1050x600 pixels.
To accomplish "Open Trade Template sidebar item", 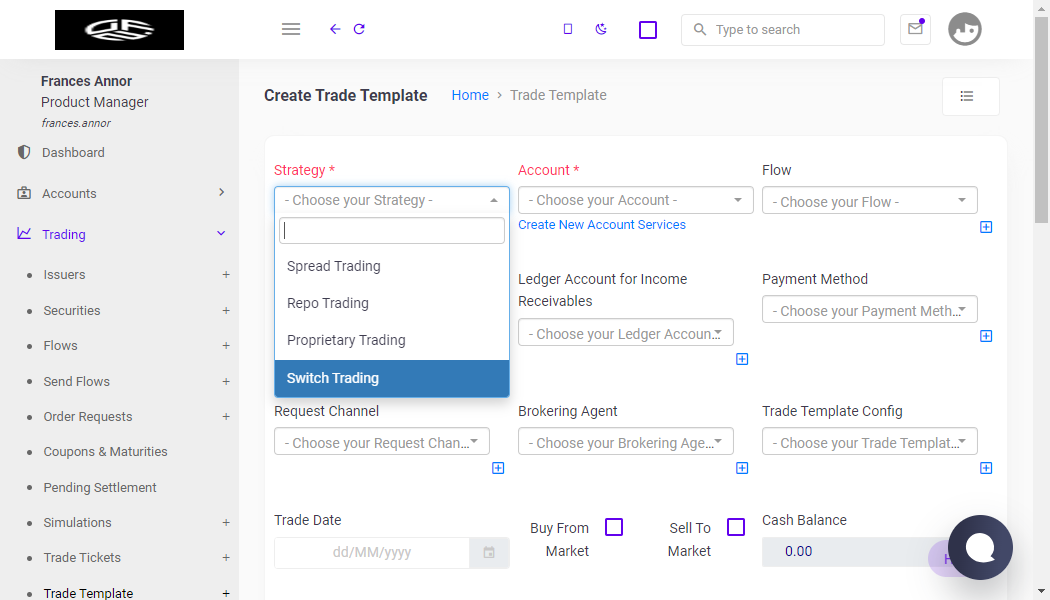I will coord(88,593).
